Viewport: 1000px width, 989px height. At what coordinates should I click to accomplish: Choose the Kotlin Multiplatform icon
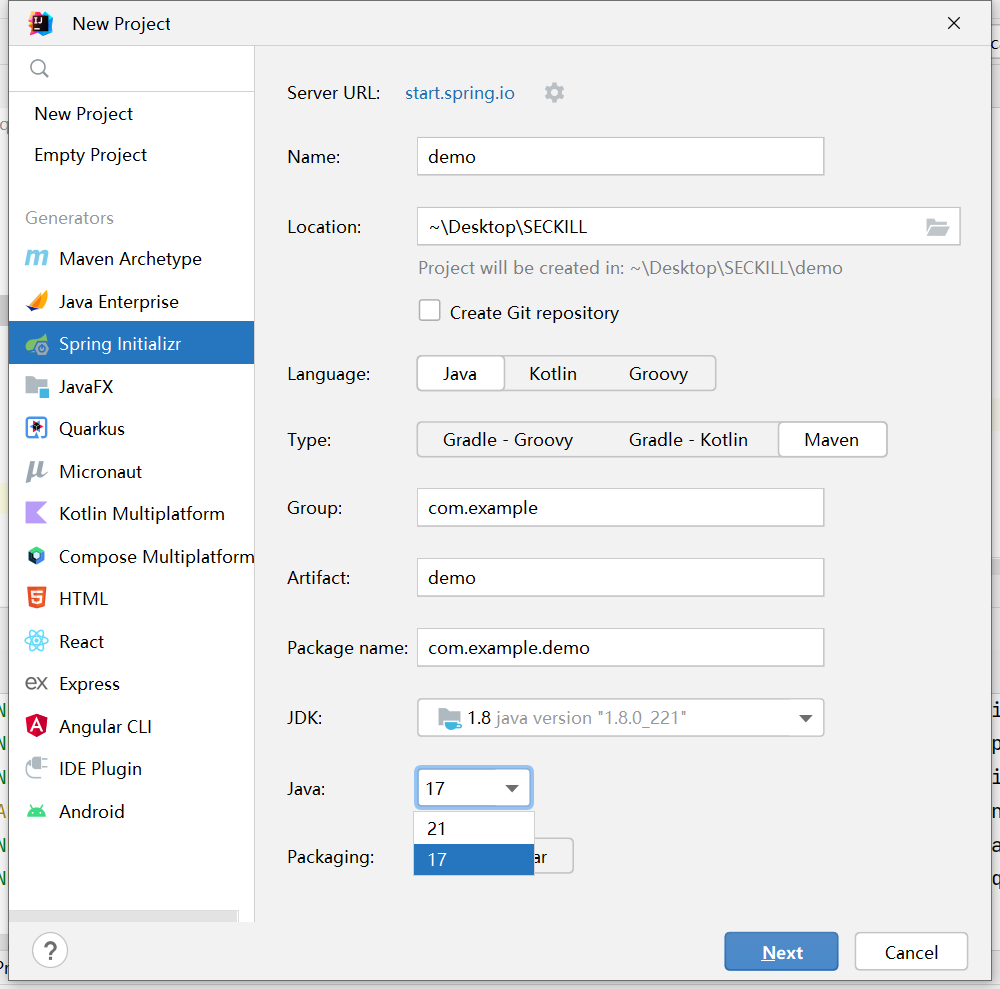pos(37,514)
